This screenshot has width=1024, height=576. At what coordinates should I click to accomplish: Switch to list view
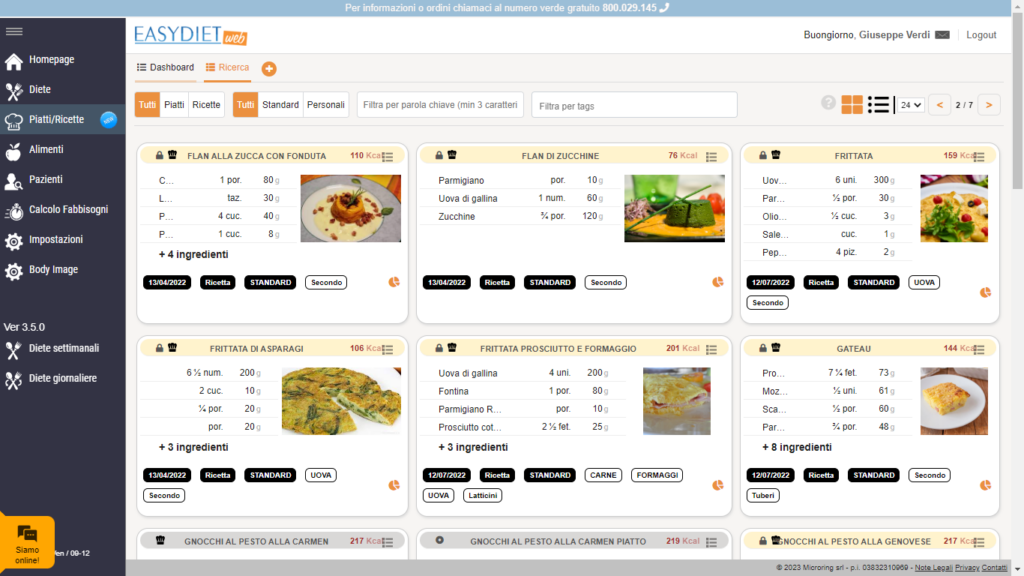click(x=878, y=104)
